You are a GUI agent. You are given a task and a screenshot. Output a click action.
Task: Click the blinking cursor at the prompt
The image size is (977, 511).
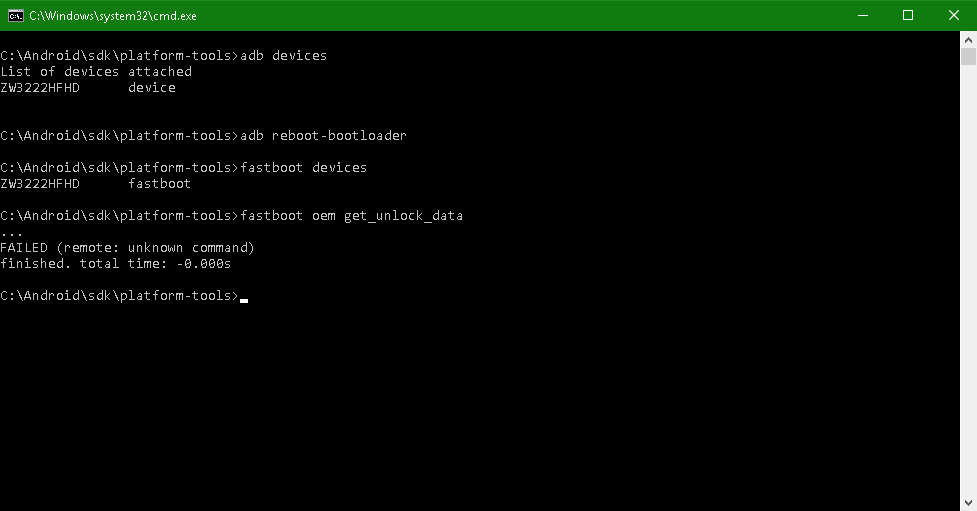pyautogui.click(x=244, y=300)
